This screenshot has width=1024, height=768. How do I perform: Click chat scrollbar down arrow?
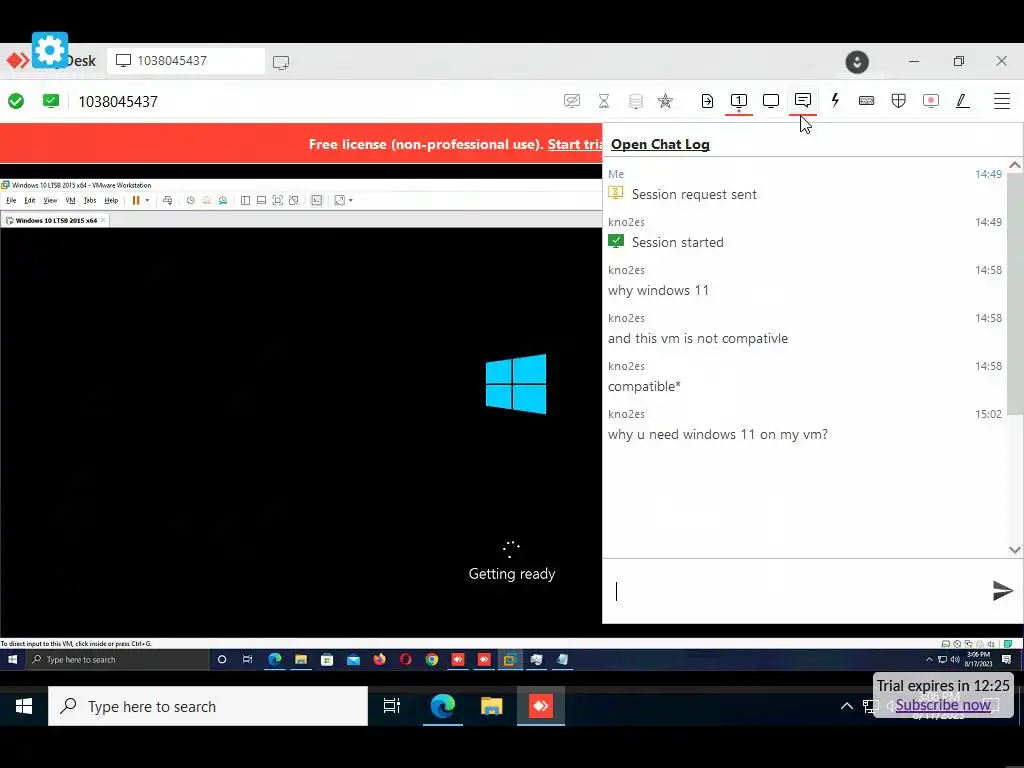(x=1014, y=550)
